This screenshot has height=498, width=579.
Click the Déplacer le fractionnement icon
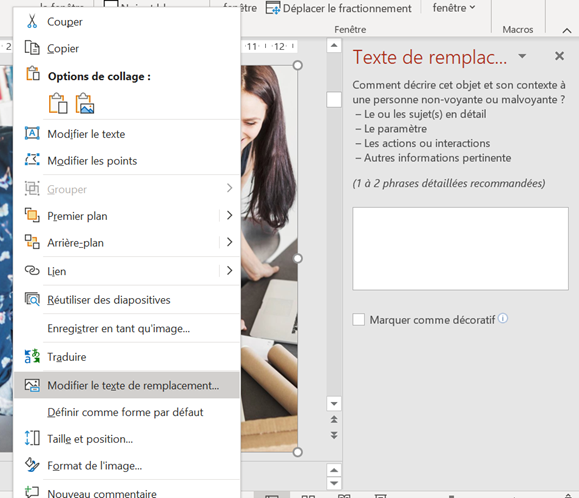pyautogui.click(x=273, y=8)
